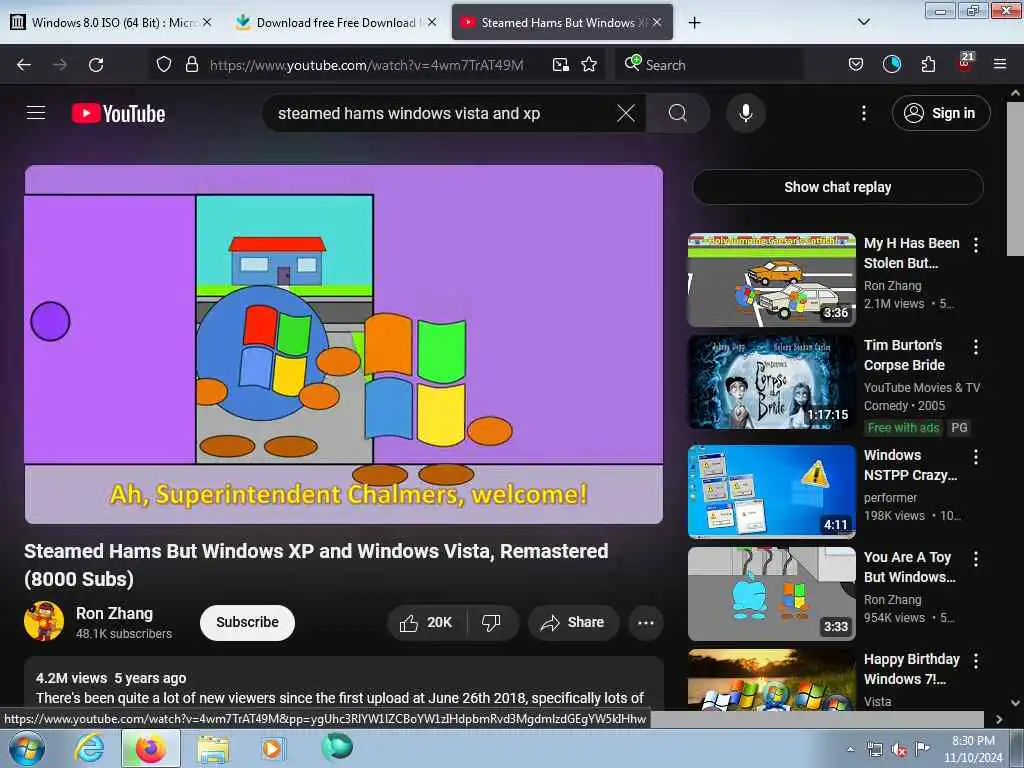Open You Are A Toy But Windows thumbnail
1024x768 pixels.
coord(771,594)
